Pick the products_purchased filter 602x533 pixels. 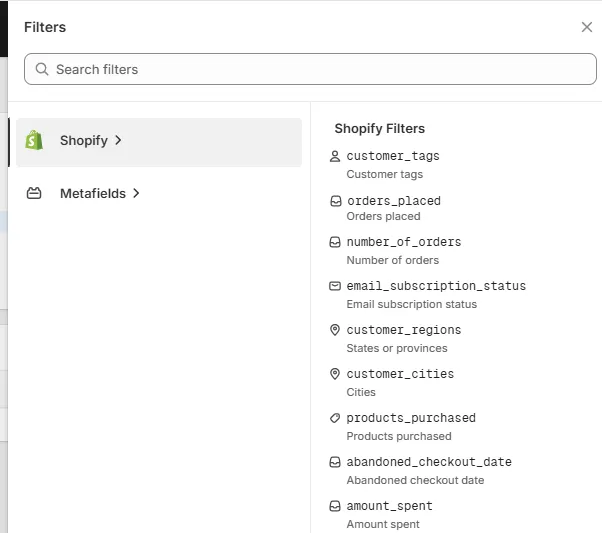411,418
